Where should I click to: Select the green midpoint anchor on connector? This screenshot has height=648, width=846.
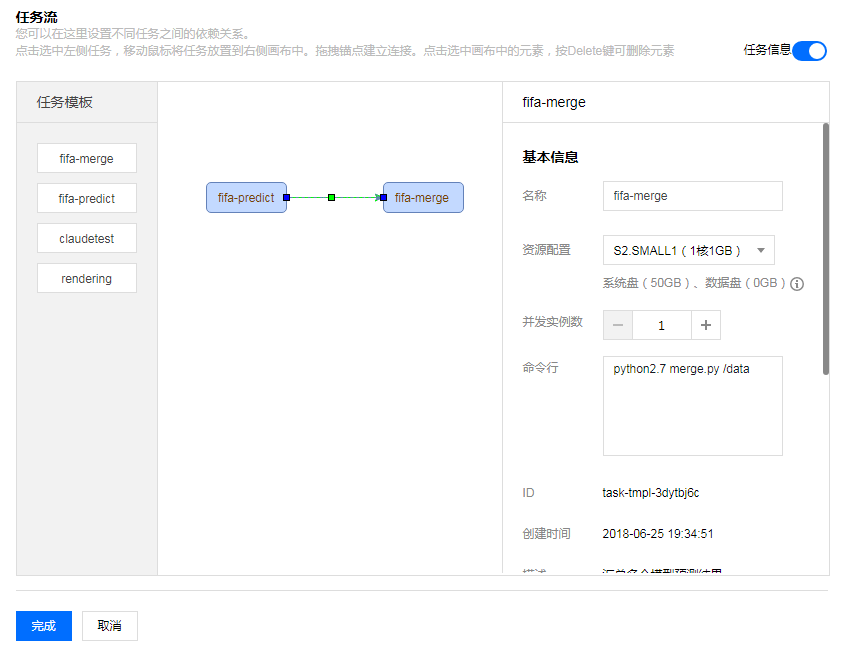click(x=331, y=197)
